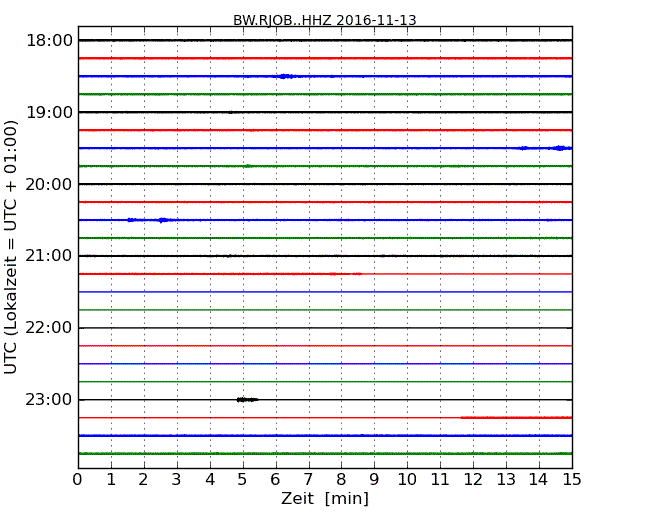
Task: Click the x-axis tick label 8
Action: (x=341, y=480)
